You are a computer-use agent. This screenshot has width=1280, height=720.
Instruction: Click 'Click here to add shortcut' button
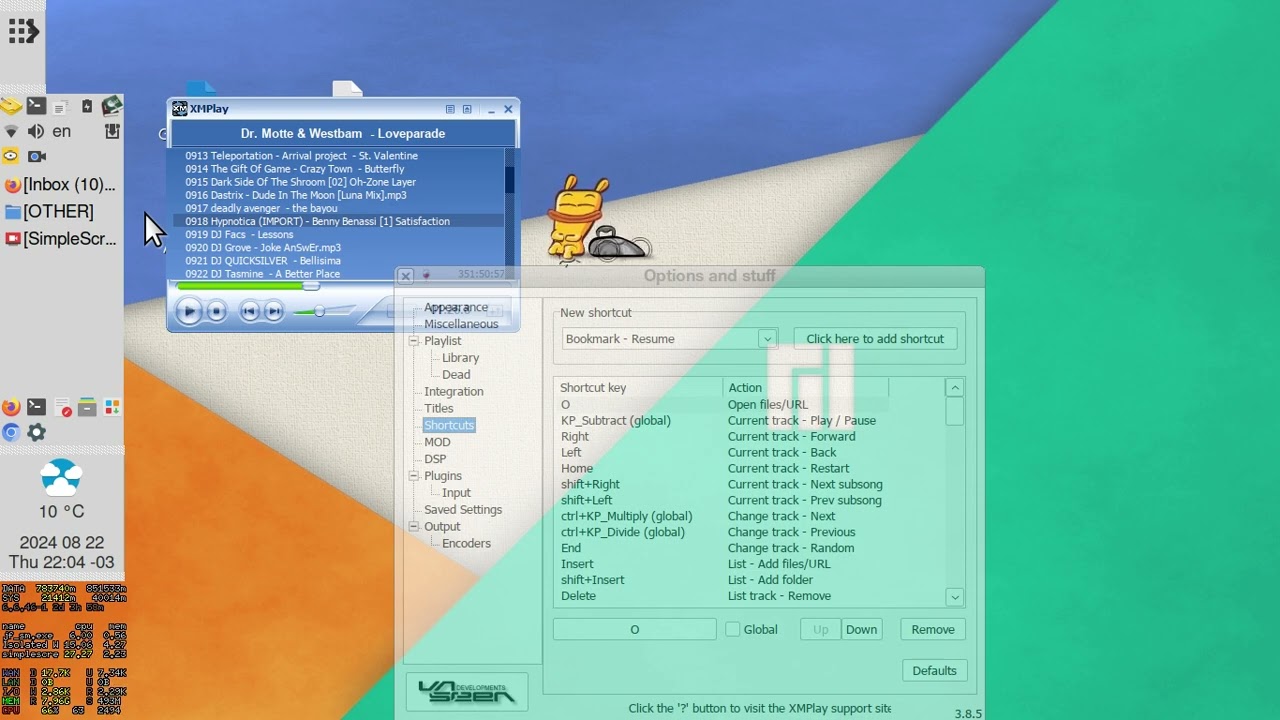875,339
